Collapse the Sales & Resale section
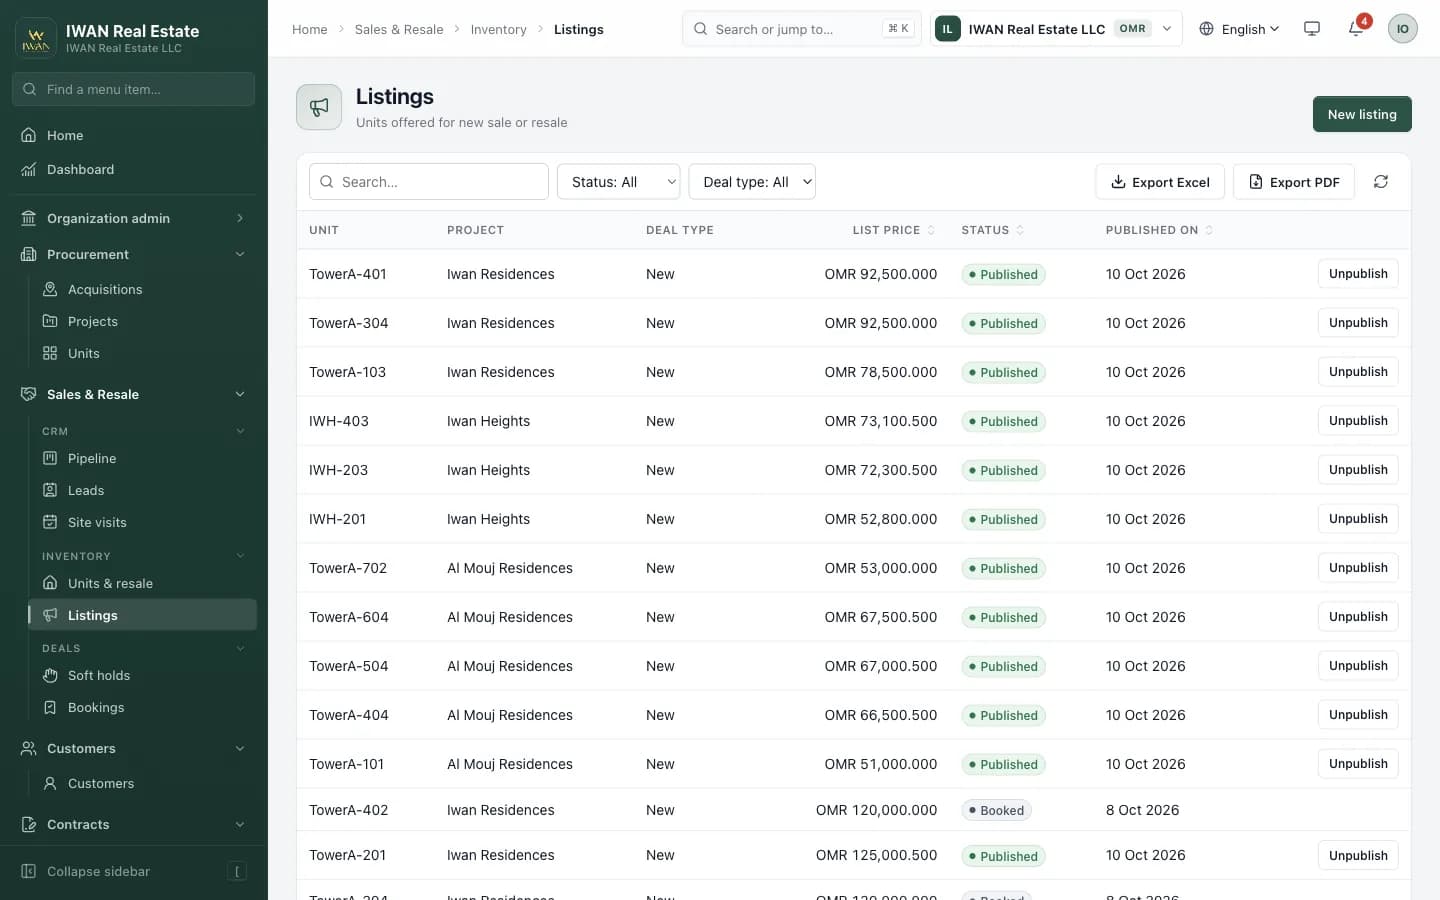This screenshot has height=900, width=1440. pos(134,394)
